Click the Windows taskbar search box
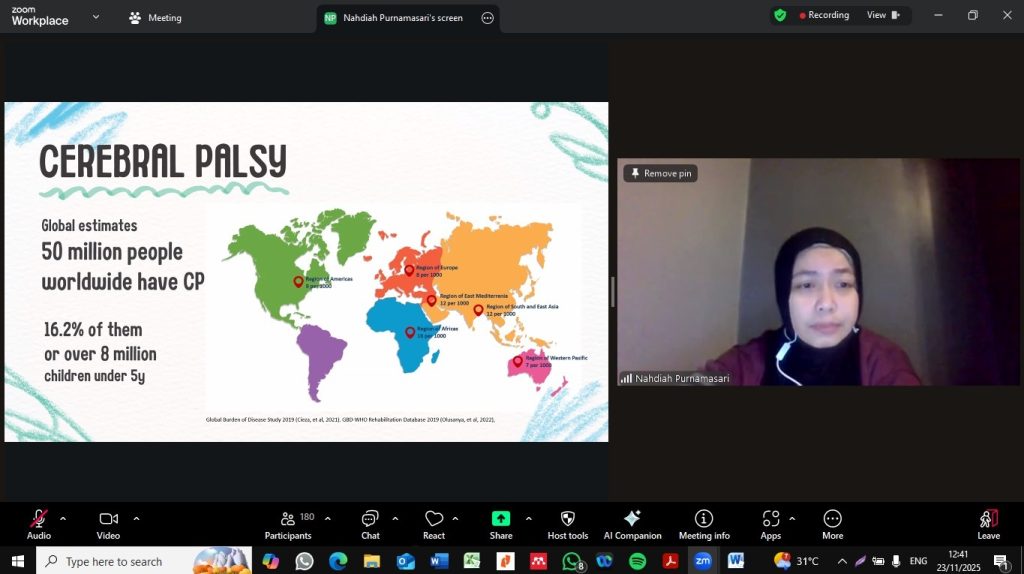The image size is (1024, 574). [125, 561]
